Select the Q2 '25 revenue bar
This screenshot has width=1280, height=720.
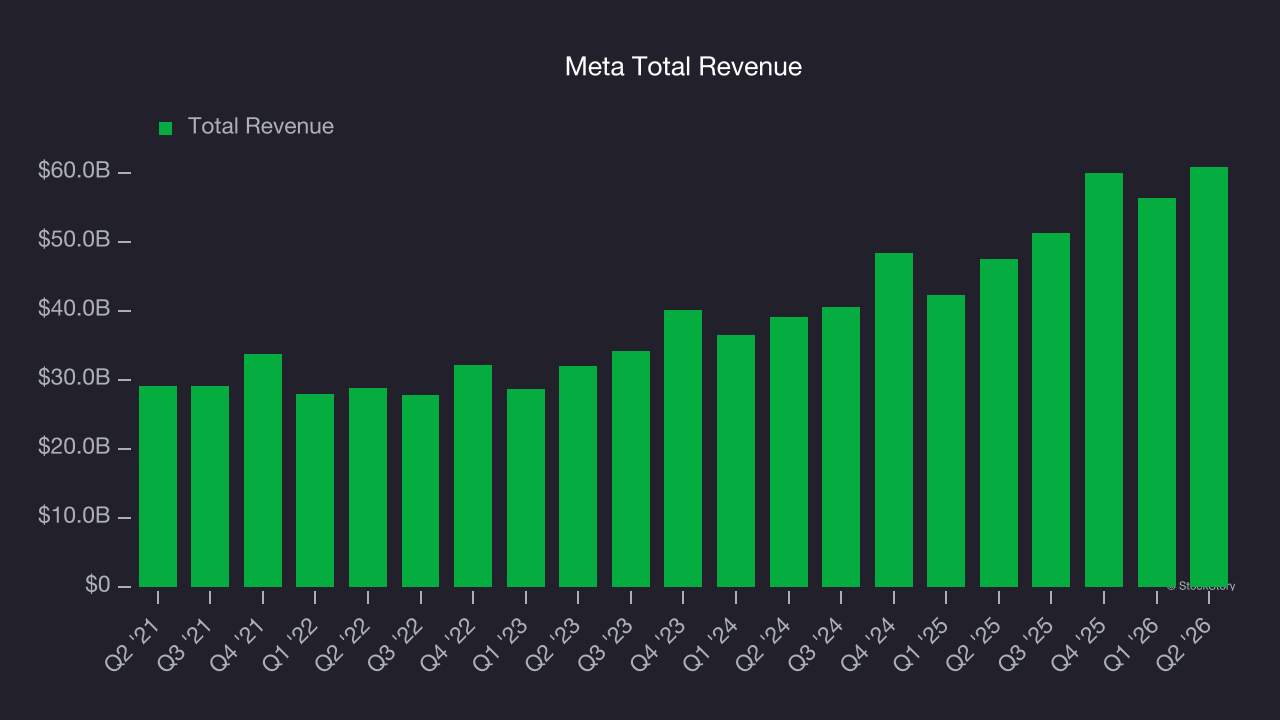coord(999,423)
